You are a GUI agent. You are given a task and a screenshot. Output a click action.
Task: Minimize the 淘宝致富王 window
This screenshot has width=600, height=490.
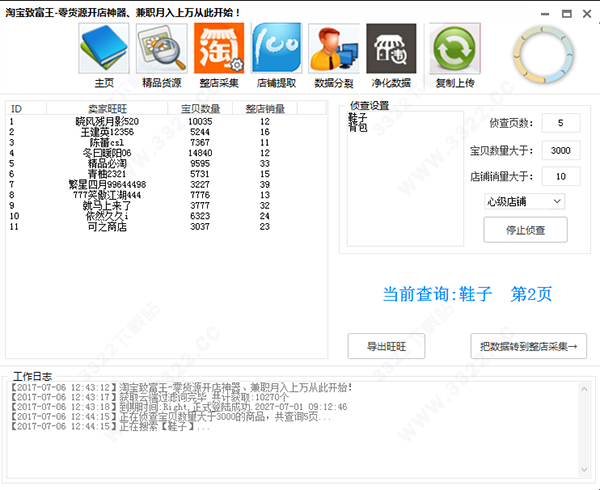coord(545,14)
